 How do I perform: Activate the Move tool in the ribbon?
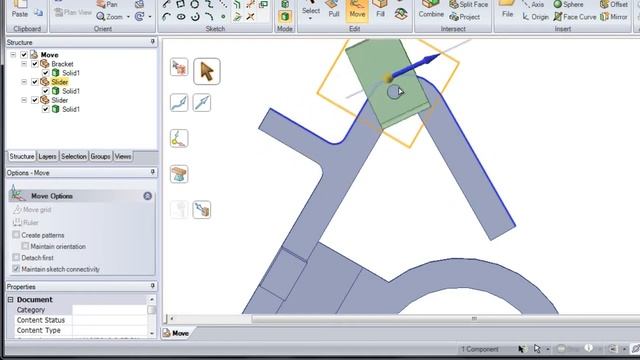(x=357, y=10)
